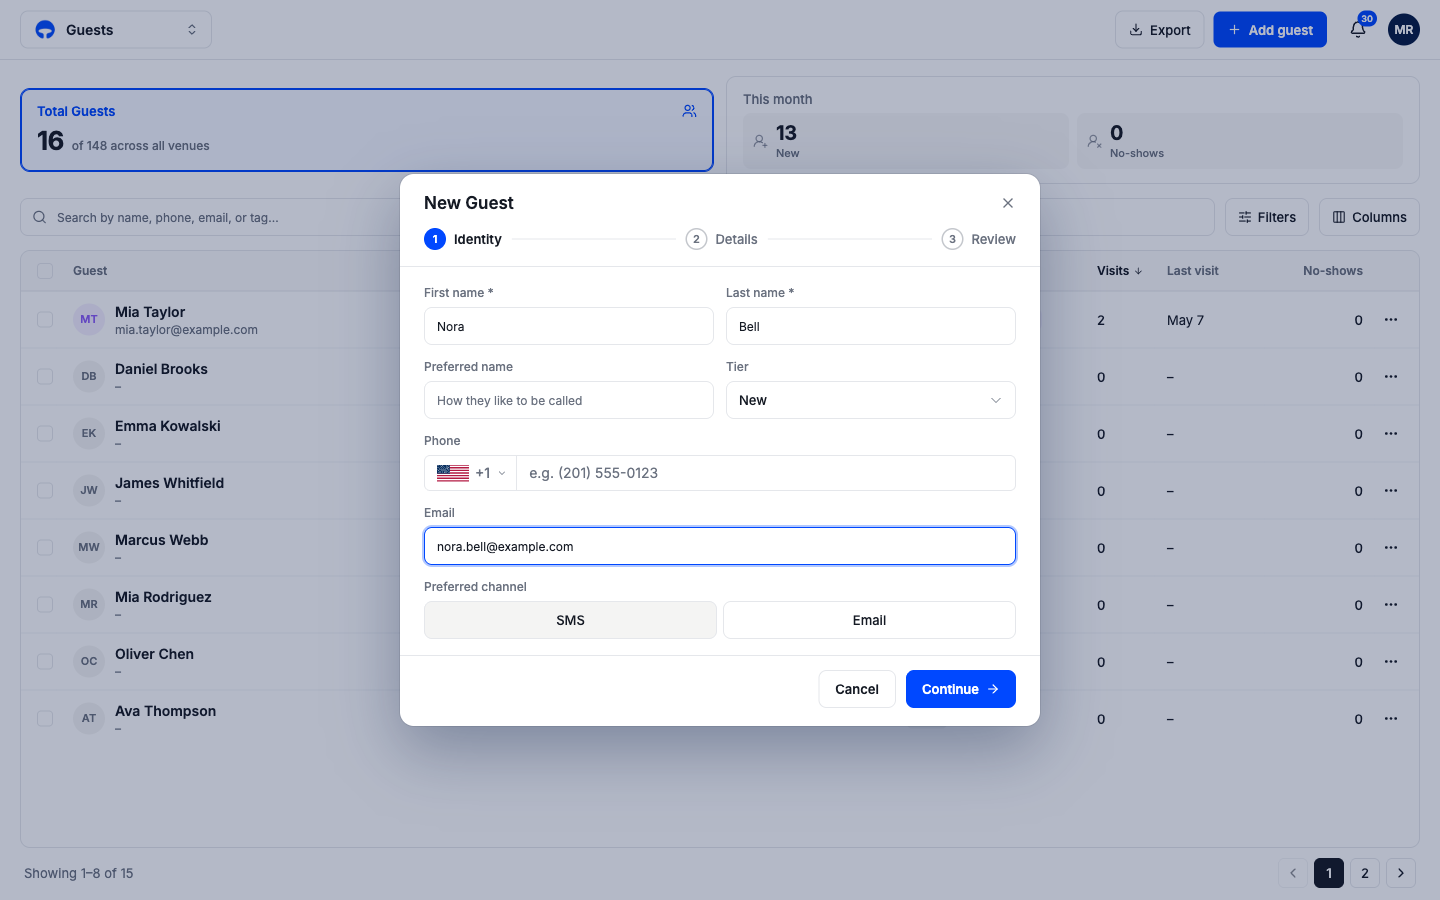Image resolution: width=1440 pixels, height=900 pixels.
Task: Go to the Identity step
Action: 463,239
